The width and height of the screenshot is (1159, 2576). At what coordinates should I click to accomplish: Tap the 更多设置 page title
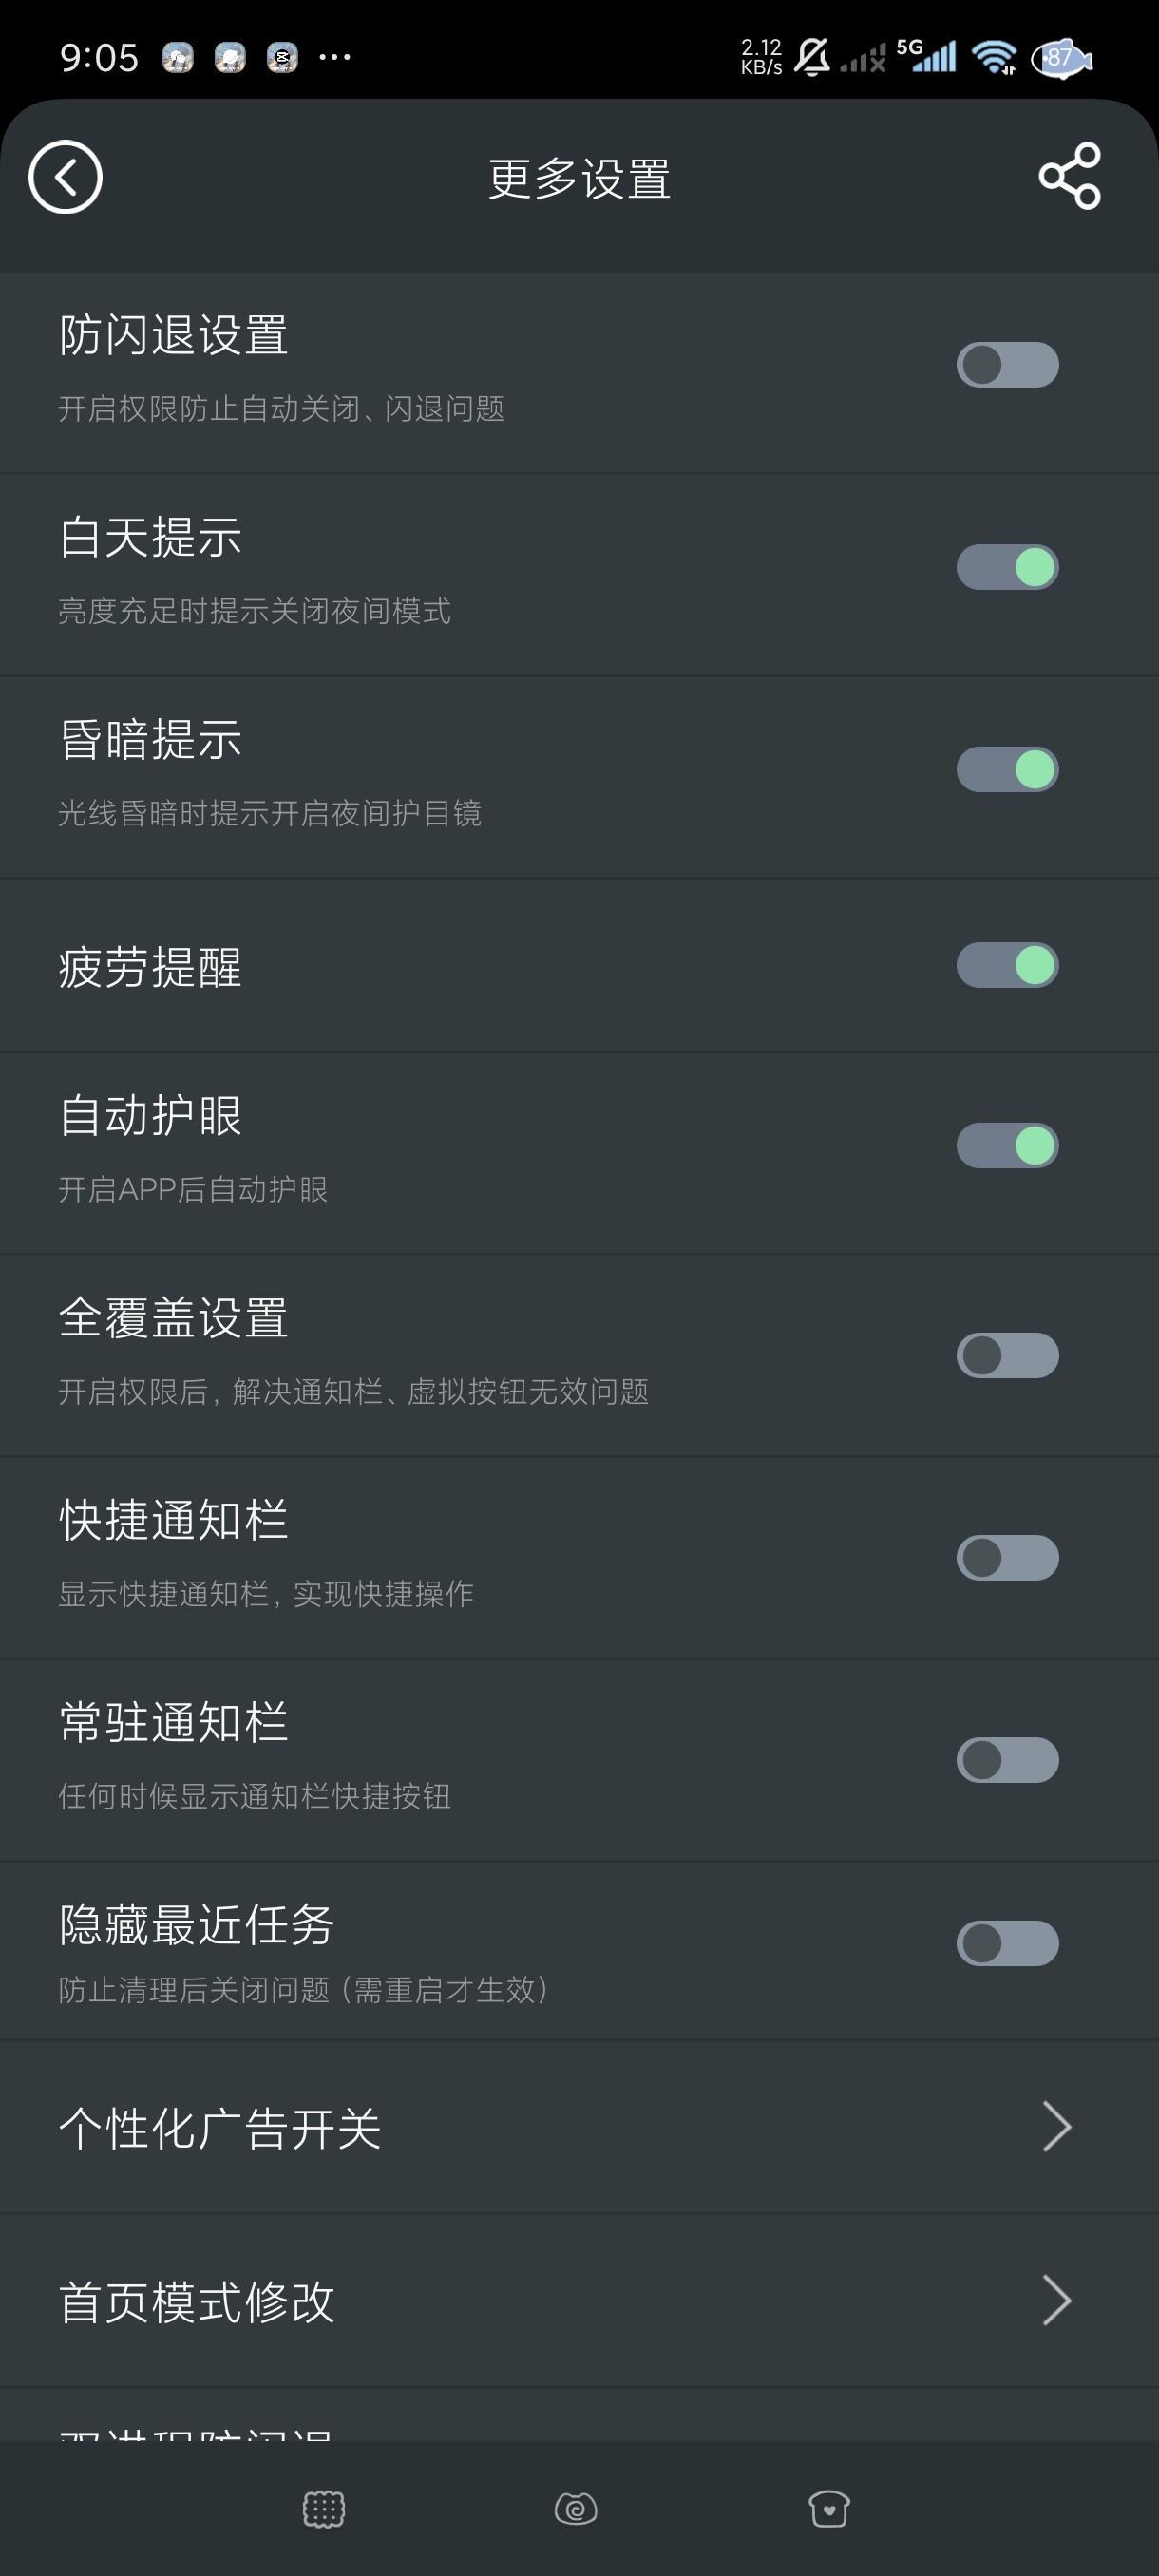(579, 179)
